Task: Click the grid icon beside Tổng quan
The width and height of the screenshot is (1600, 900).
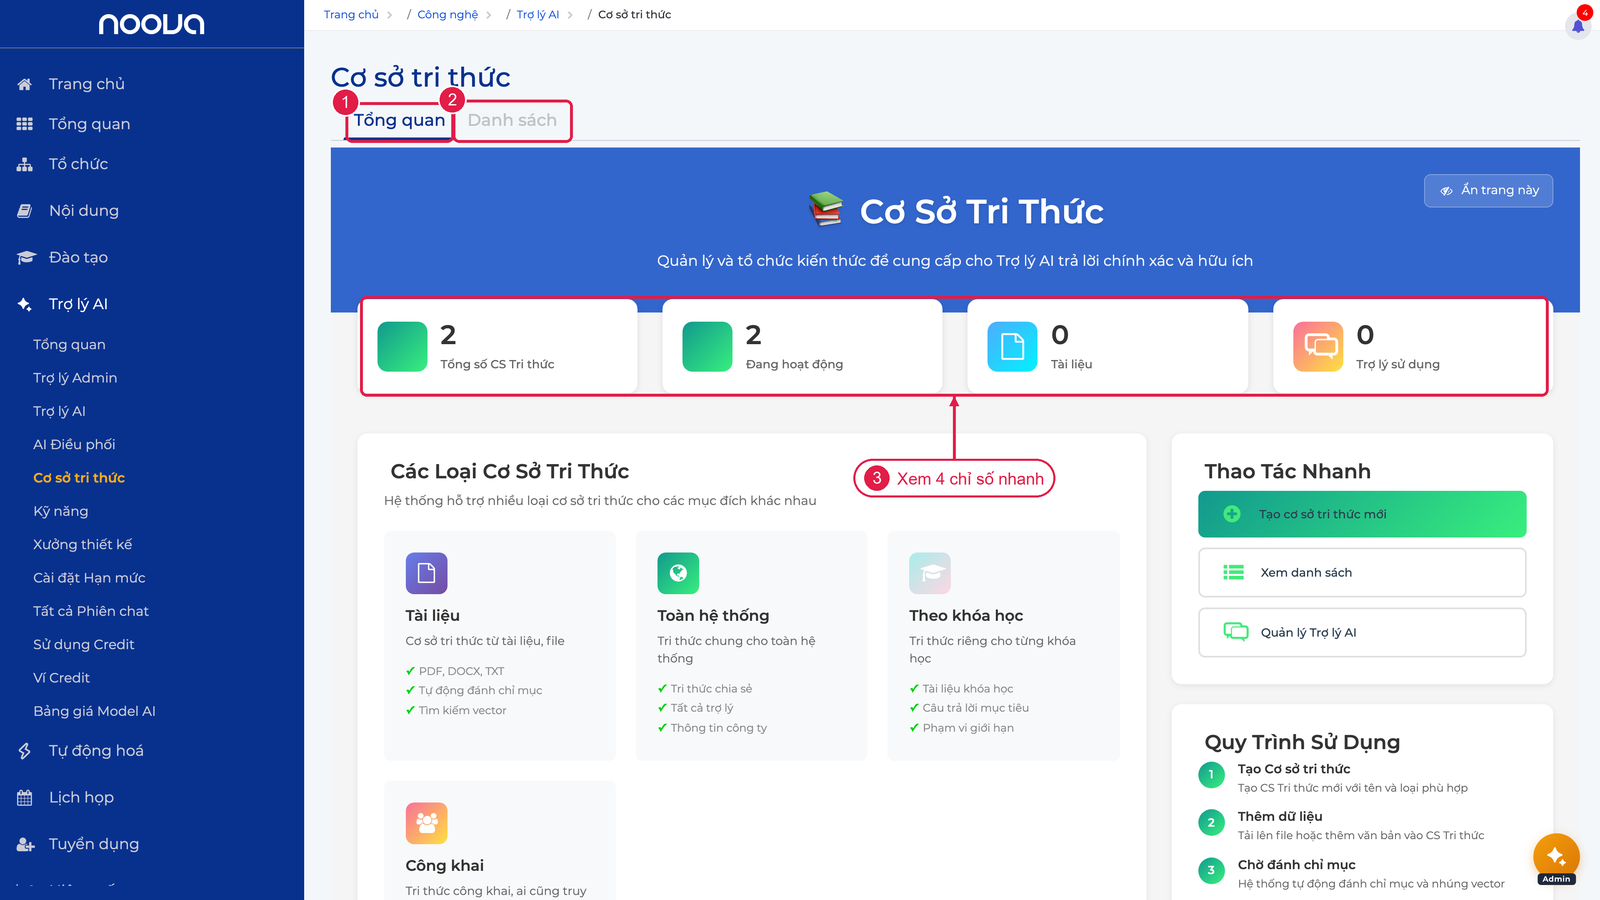Action: click(x=25, y=124)
